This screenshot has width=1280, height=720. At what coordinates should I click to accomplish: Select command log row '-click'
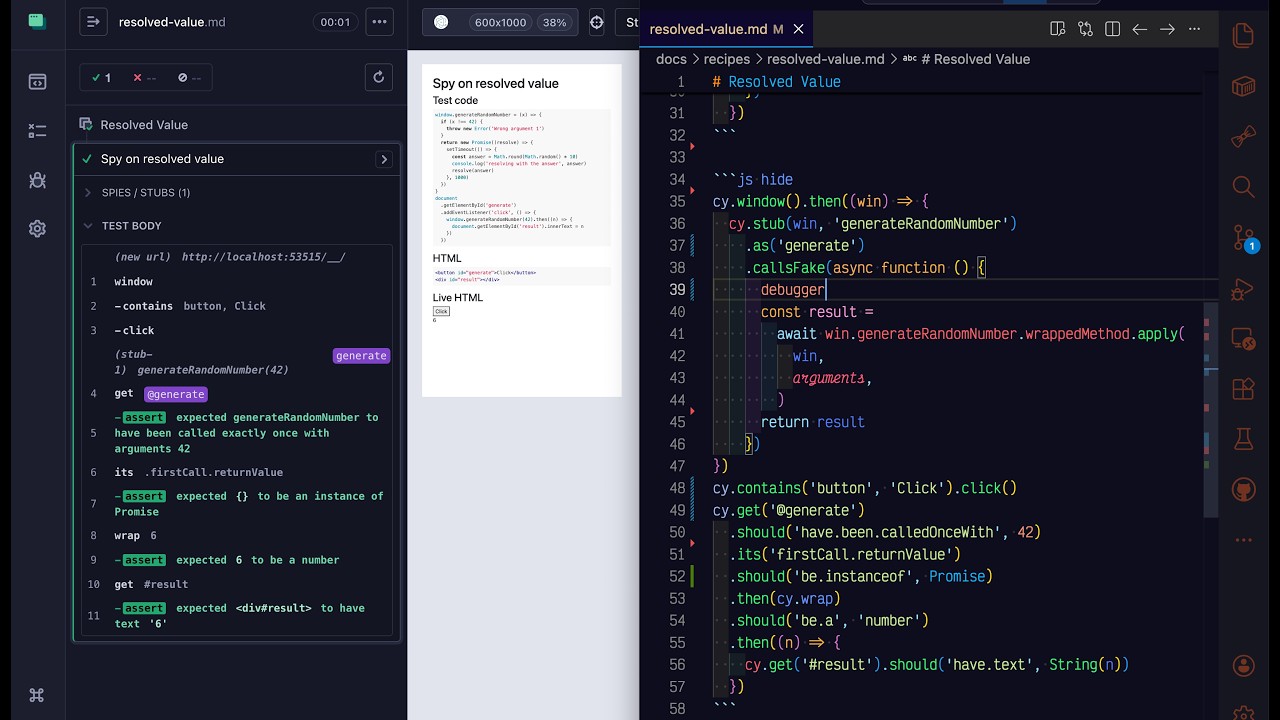[237, 330]
